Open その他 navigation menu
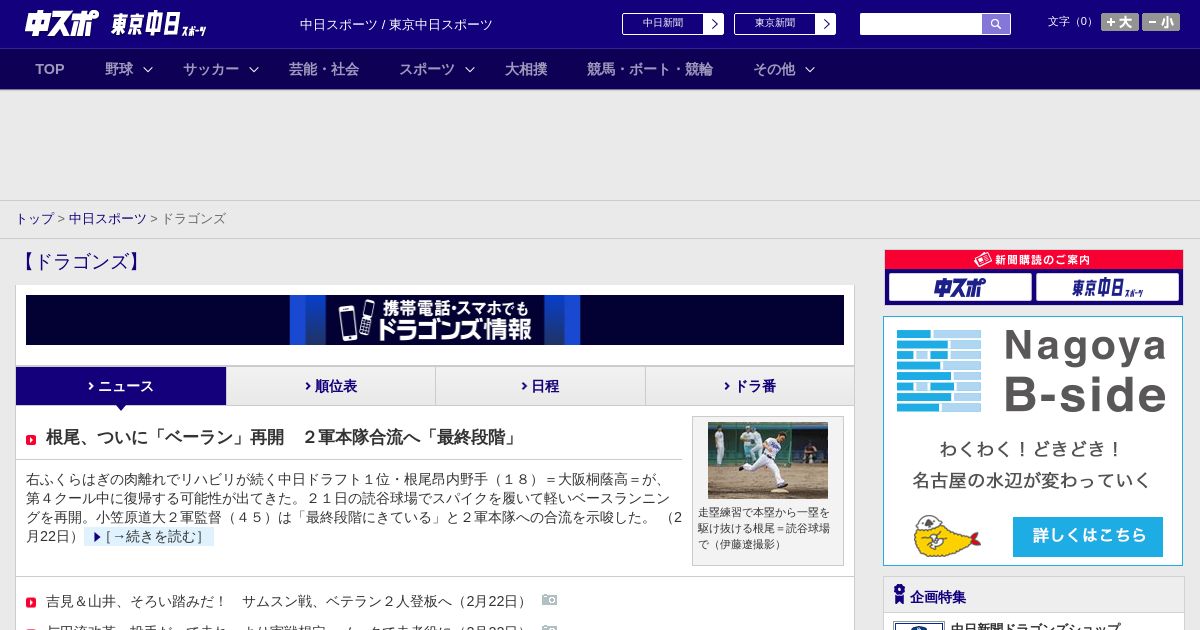This screenshot has height=630, width=1200. coord(774,69)
